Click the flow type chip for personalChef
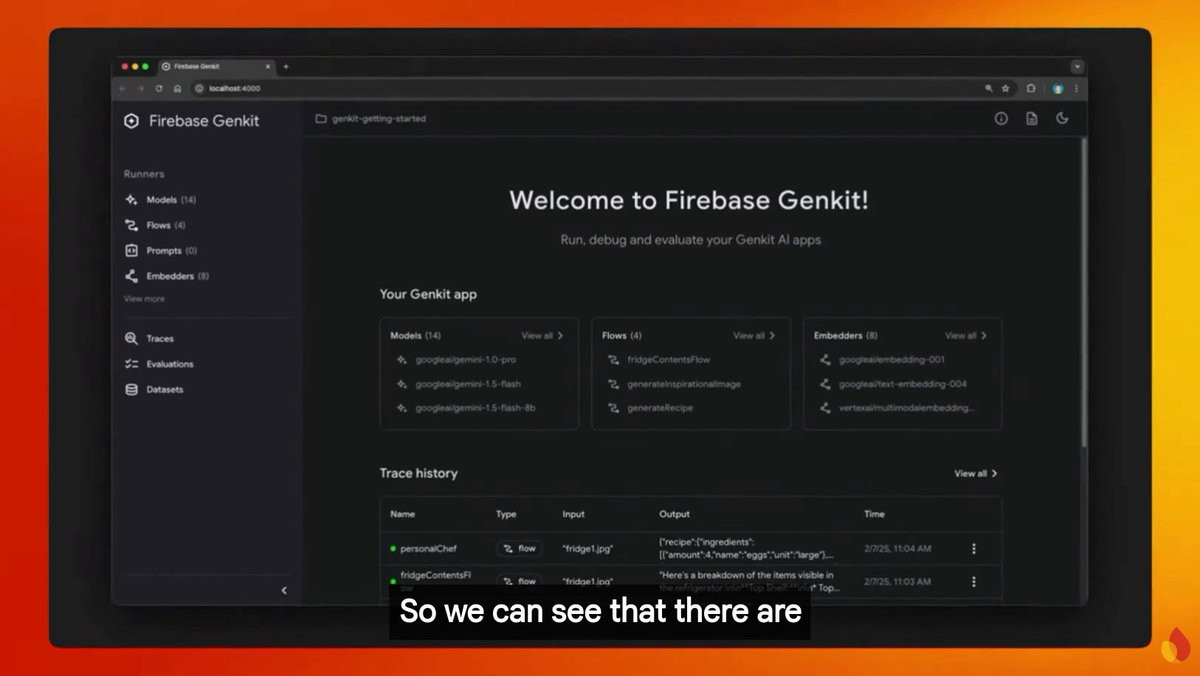This screenshot has width=1200, height=676. pyautogui.click(x=520, y=549)
